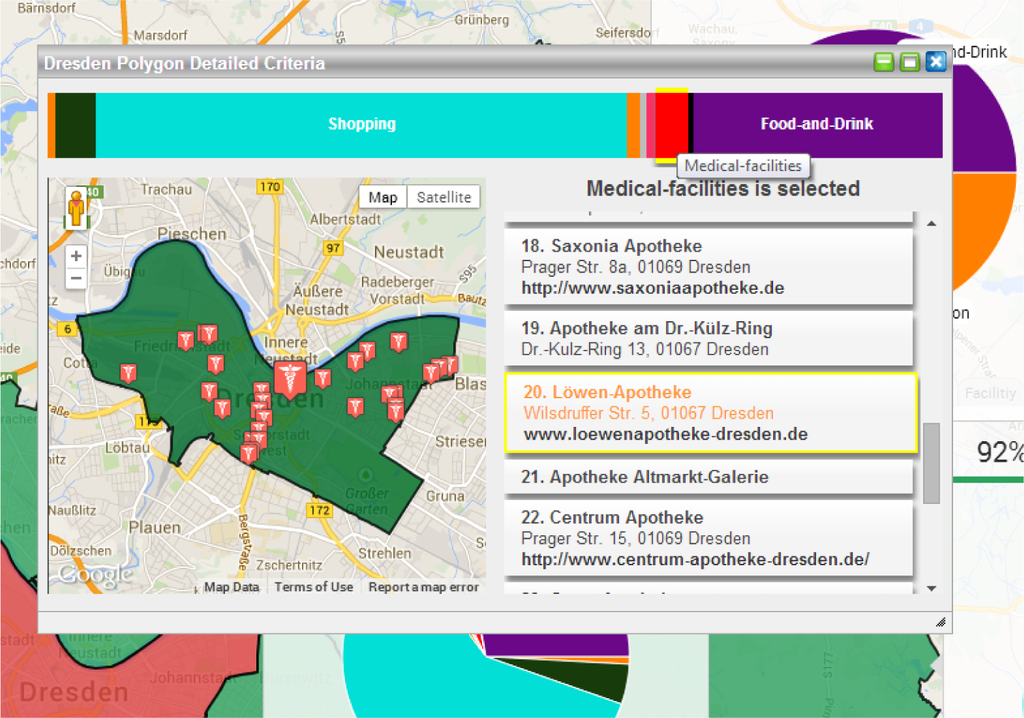Click the Google logo on map
This screenshot has height=718, width=1024.
[x=95, y=574]
